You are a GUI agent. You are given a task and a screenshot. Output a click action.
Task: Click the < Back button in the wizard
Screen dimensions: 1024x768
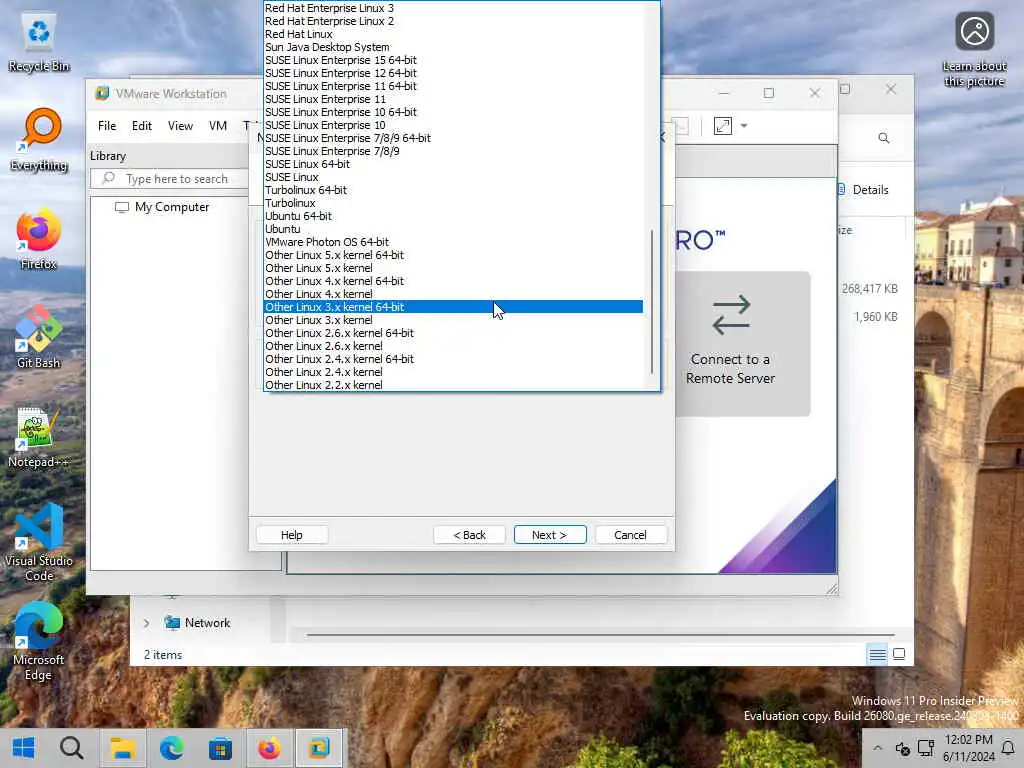(470, 535)
